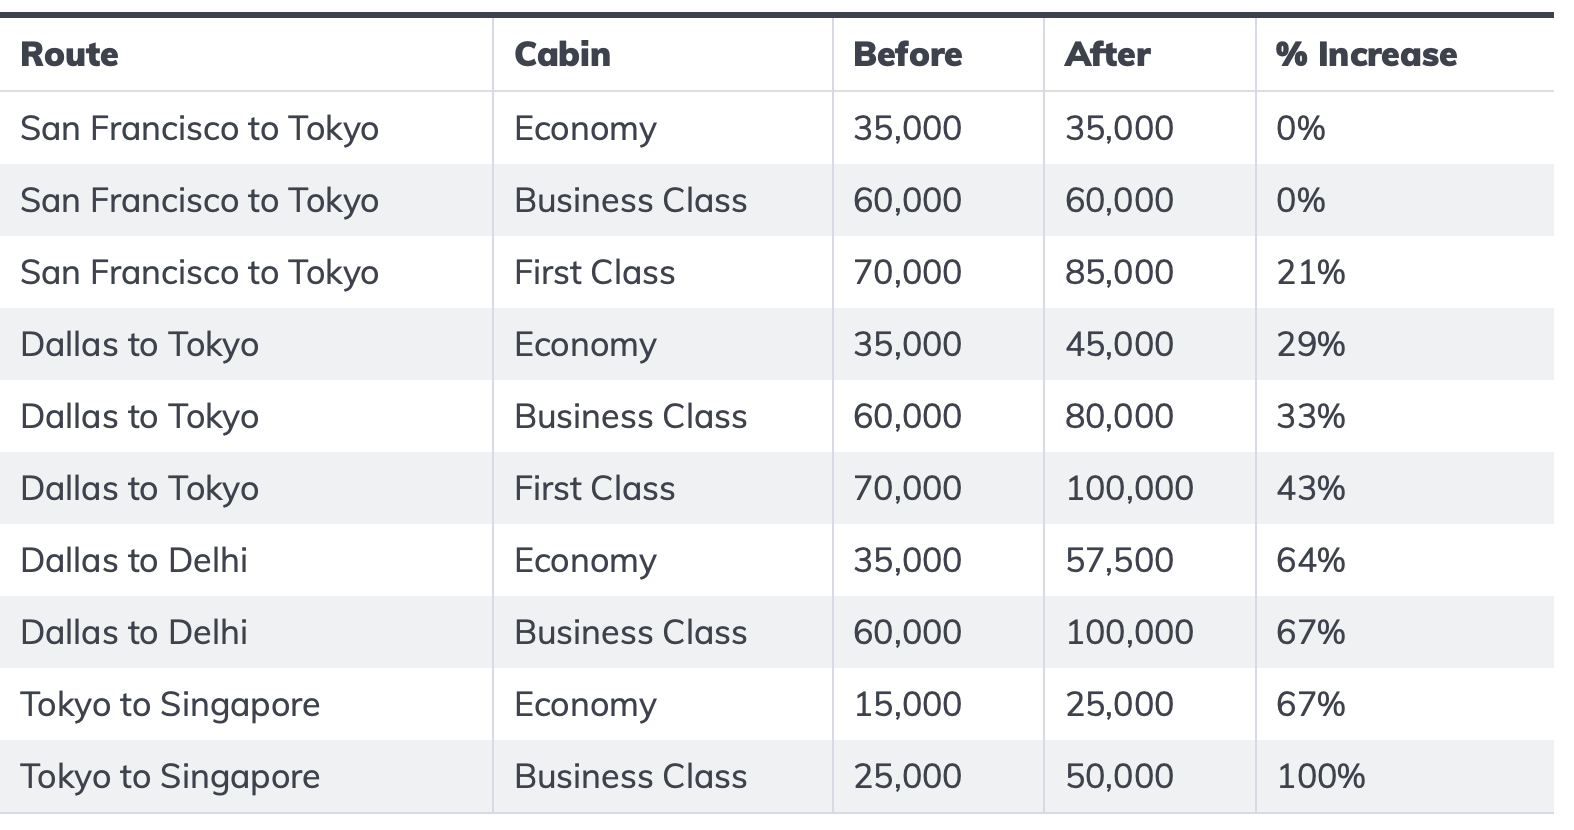Image resolution: width=1574 pixels, height=830 pixels.
Task: Click the 29% increase cell
Action: (1310, 344)
